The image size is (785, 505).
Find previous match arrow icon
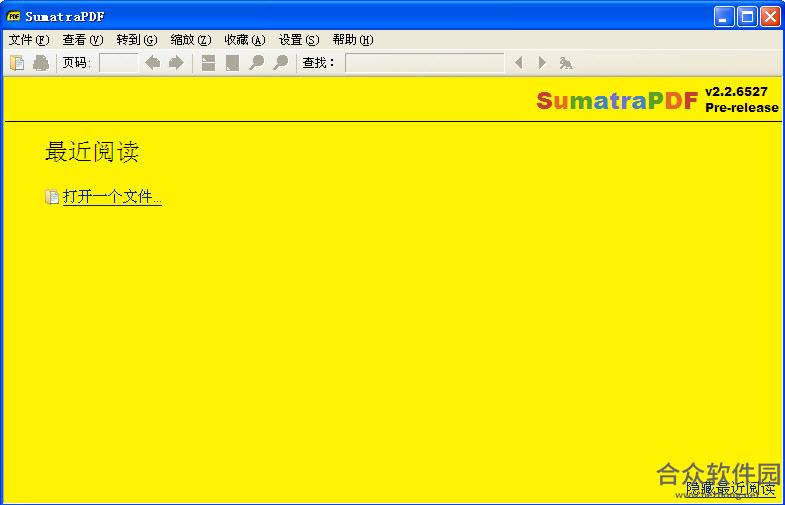click(x=519, y=63)
